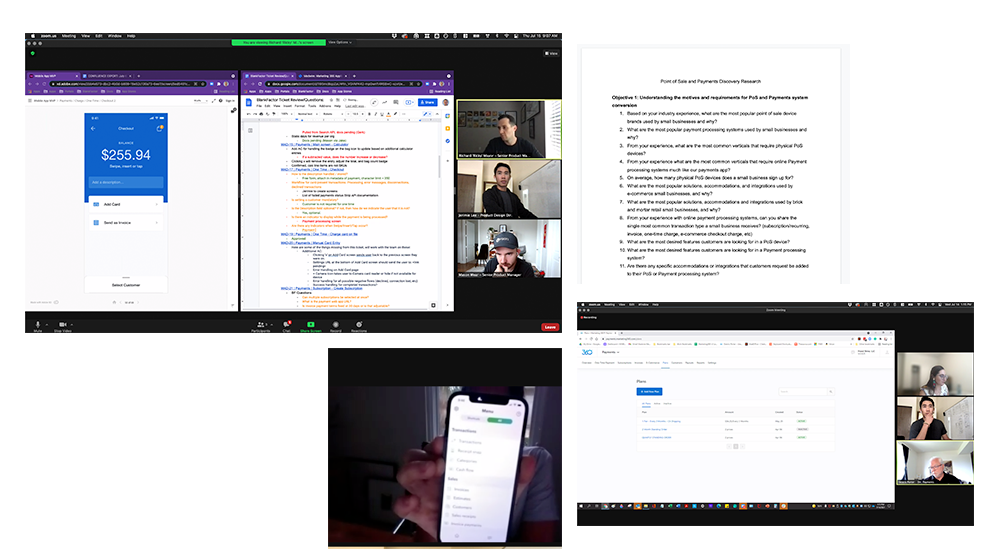The height and width of the screenshot is (560, 1000).
Task: Select the Mobile App MVP browser tab
Action: pyautogui.click(x=54, y=76)
